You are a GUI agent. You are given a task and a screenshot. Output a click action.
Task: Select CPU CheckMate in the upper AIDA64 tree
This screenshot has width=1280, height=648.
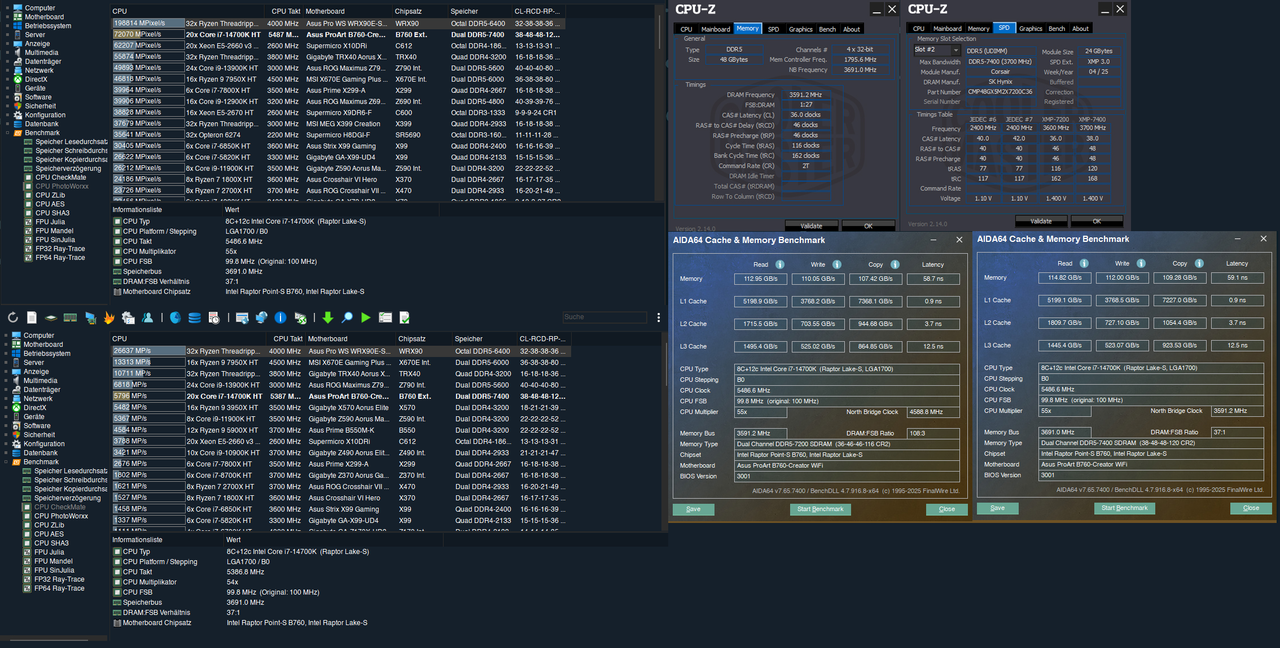point(60,177)
